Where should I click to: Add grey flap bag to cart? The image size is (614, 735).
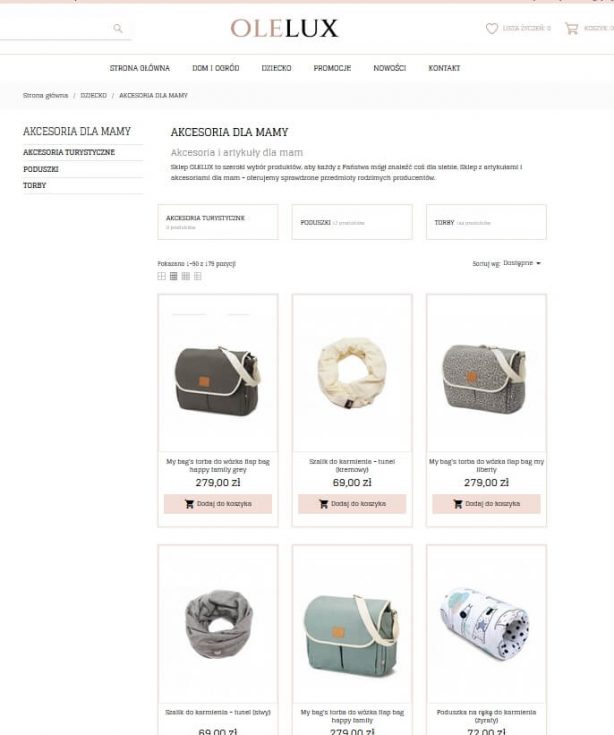(x=218, y=504)
